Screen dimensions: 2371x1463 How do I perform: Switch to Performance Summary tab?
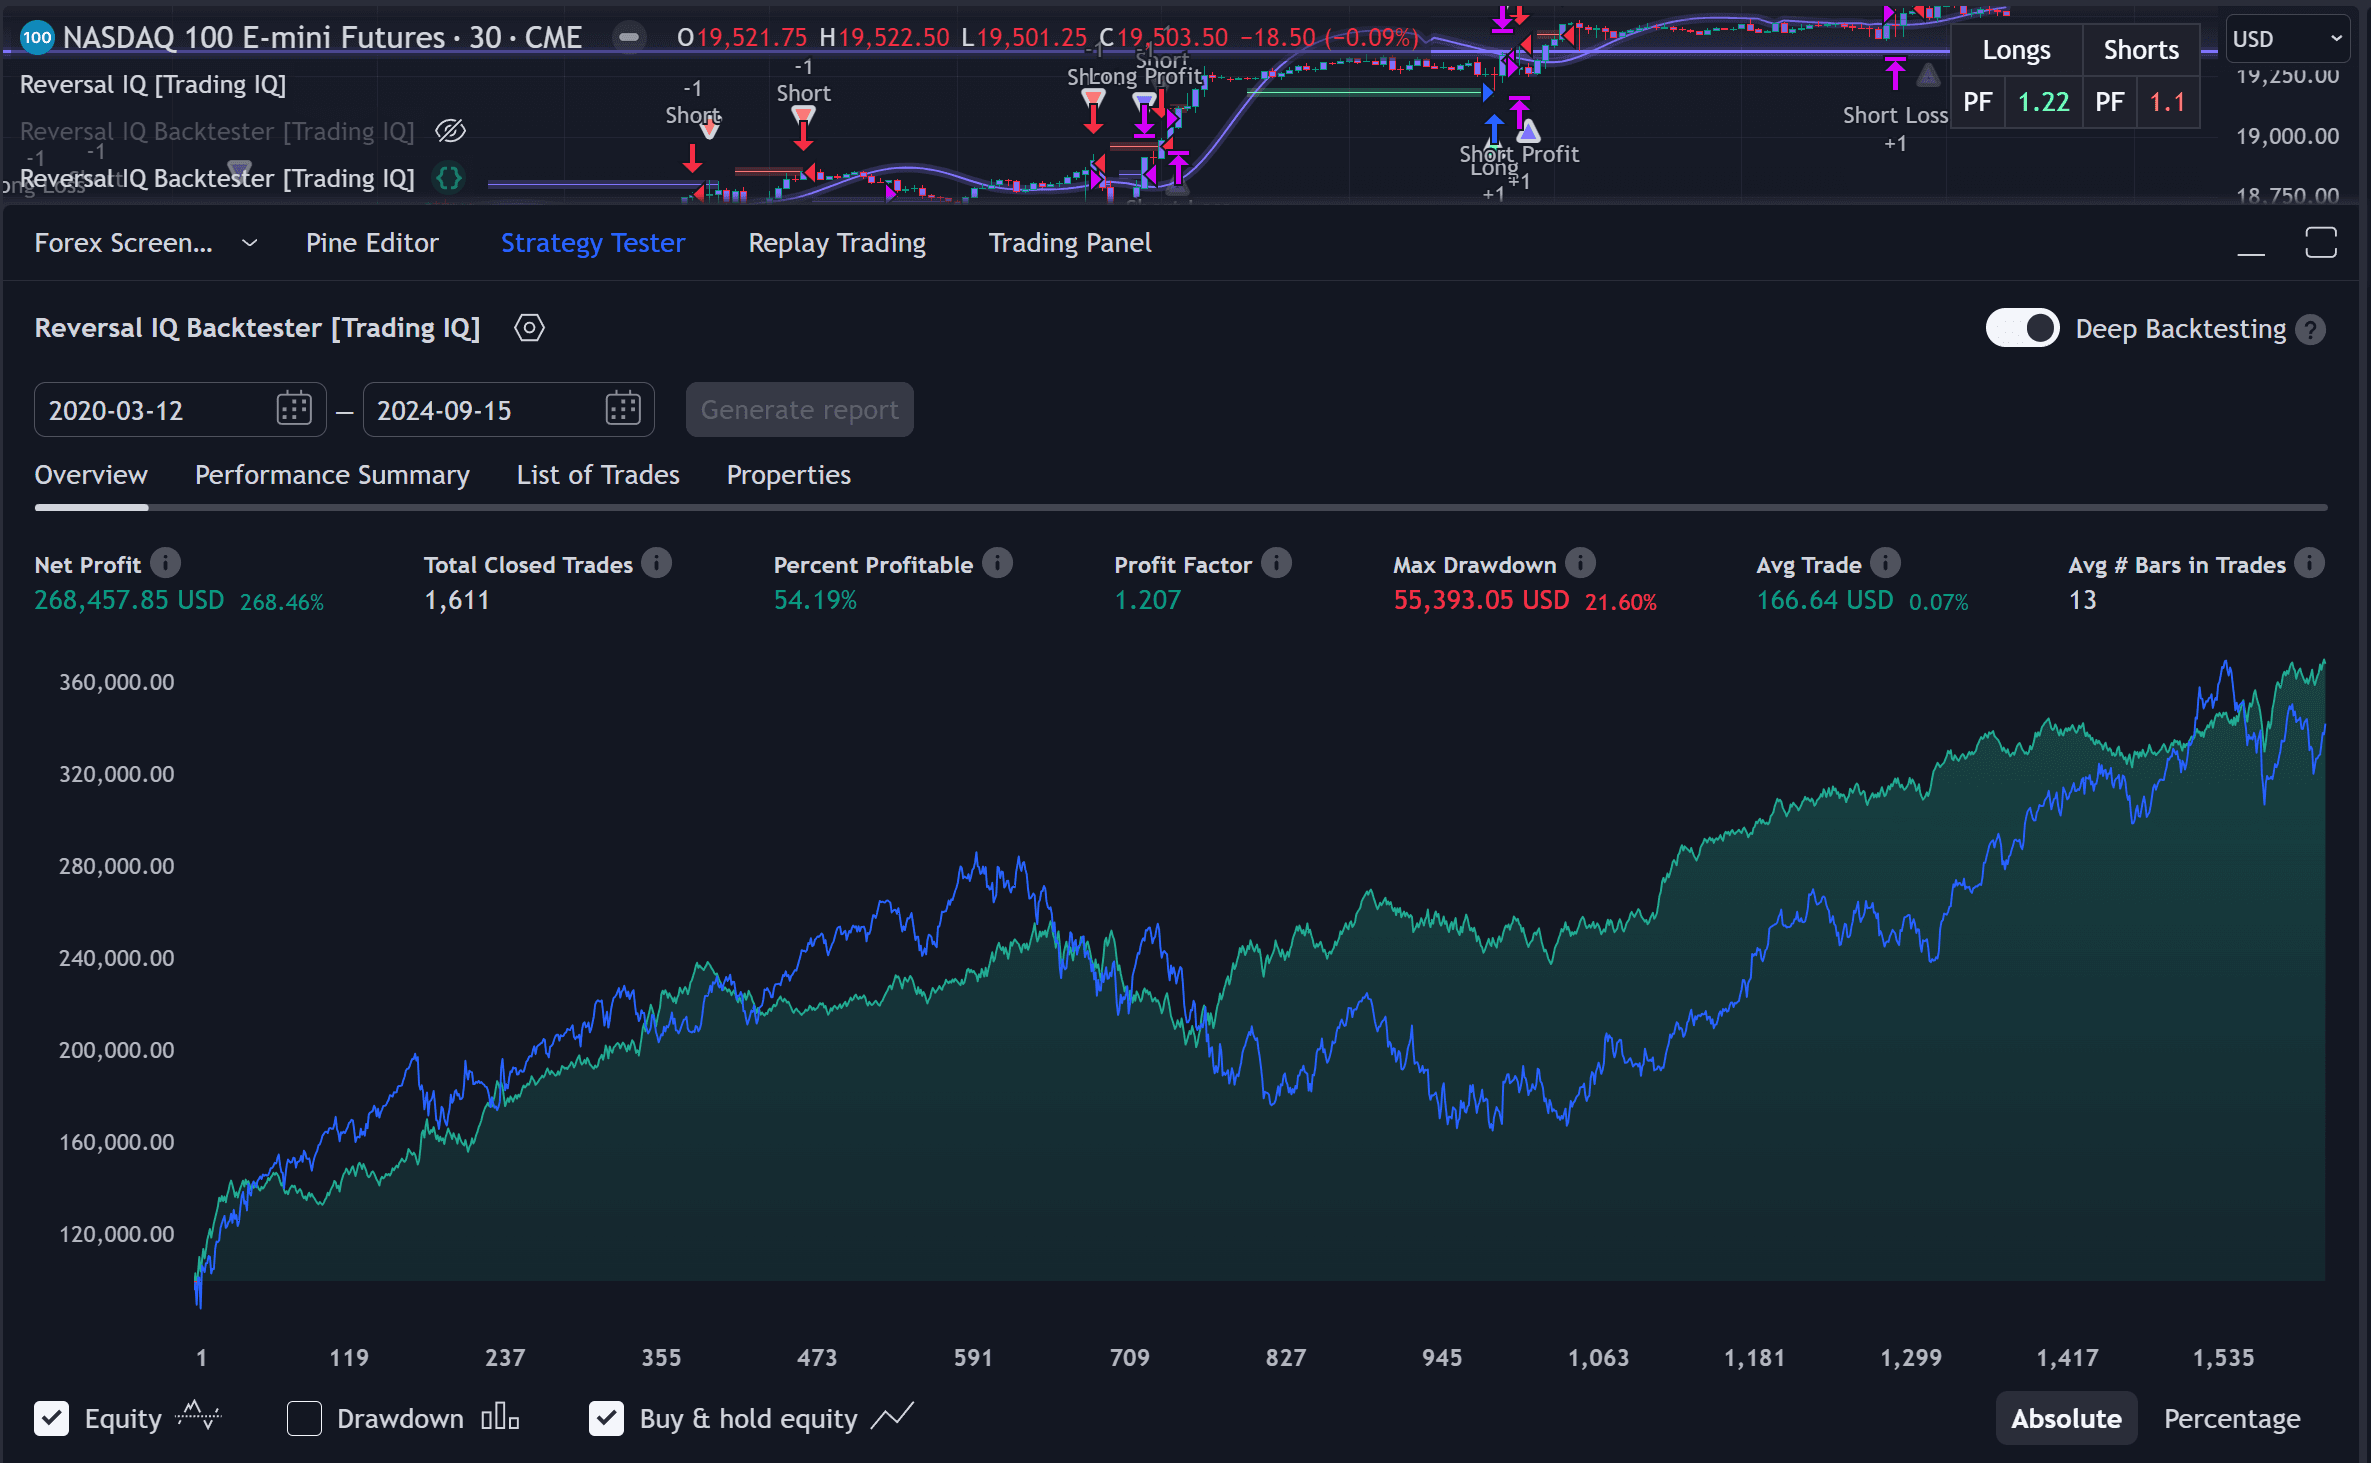[x=332, y=475]
